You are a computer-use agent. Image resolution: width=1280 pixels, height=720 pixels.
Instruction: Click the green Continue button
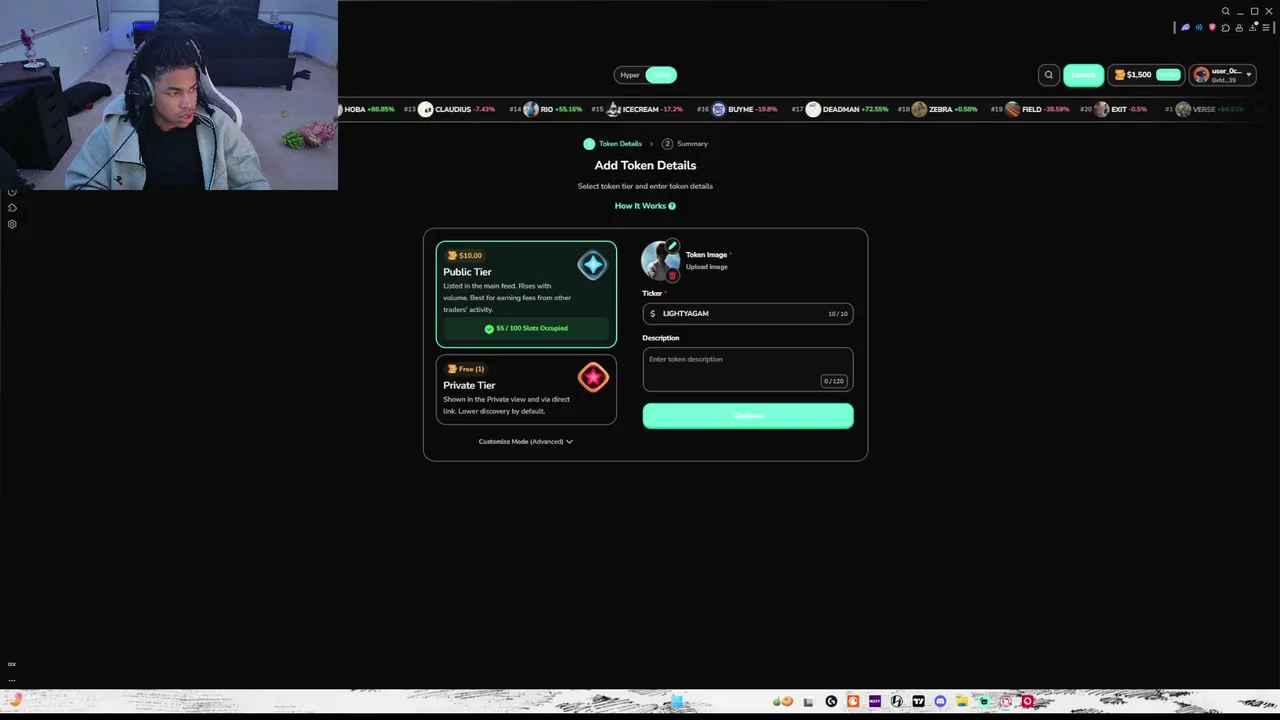748,416
